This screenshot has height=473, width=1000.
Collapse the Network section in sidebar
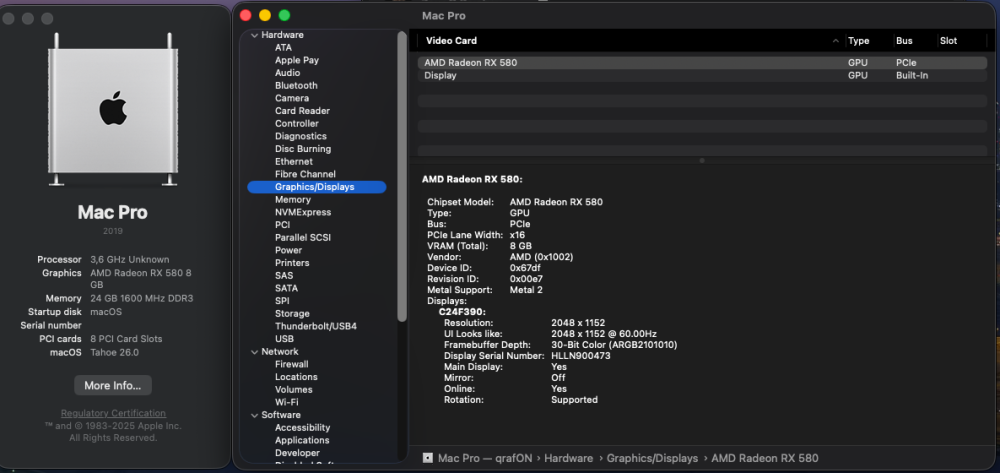(254, 352)
